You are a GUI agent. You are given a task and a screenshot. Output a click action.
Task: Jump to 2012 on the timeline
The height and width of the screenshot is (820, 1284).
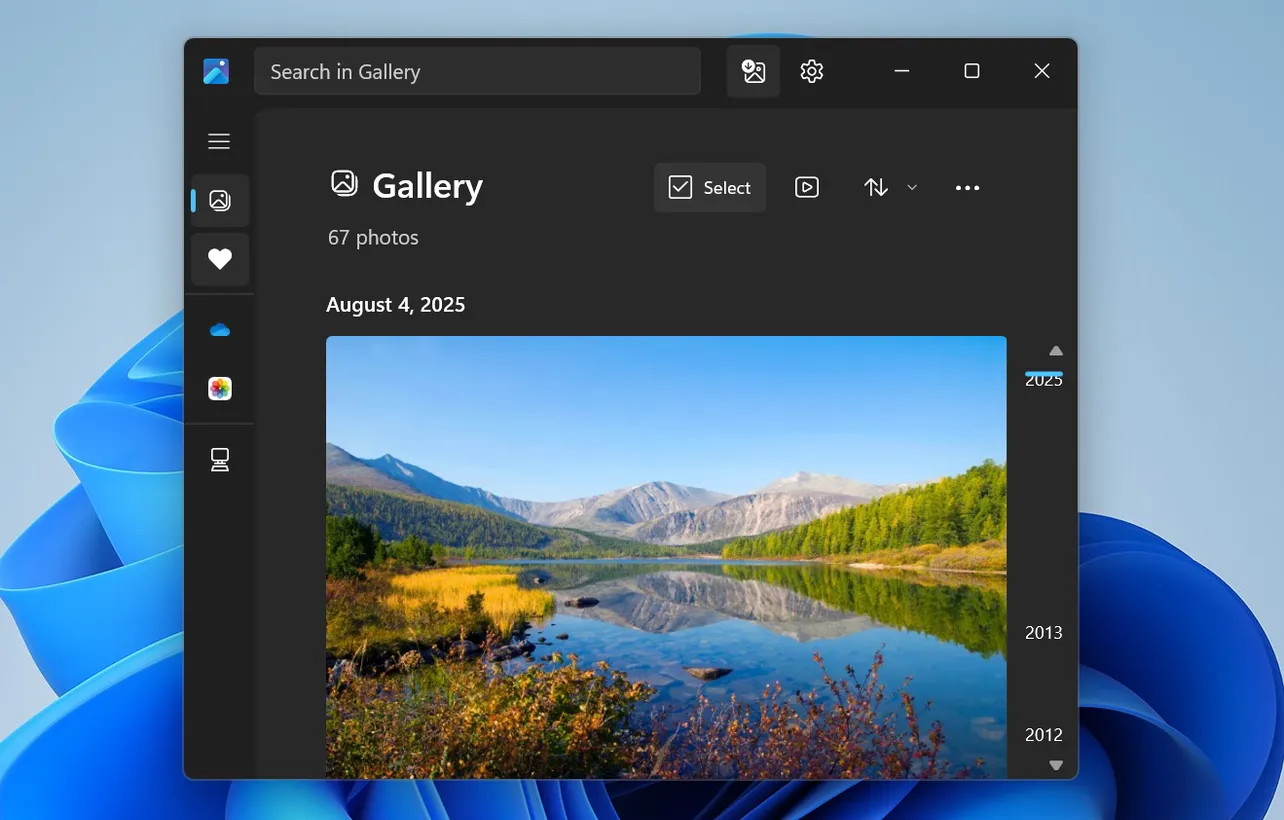1043,734
